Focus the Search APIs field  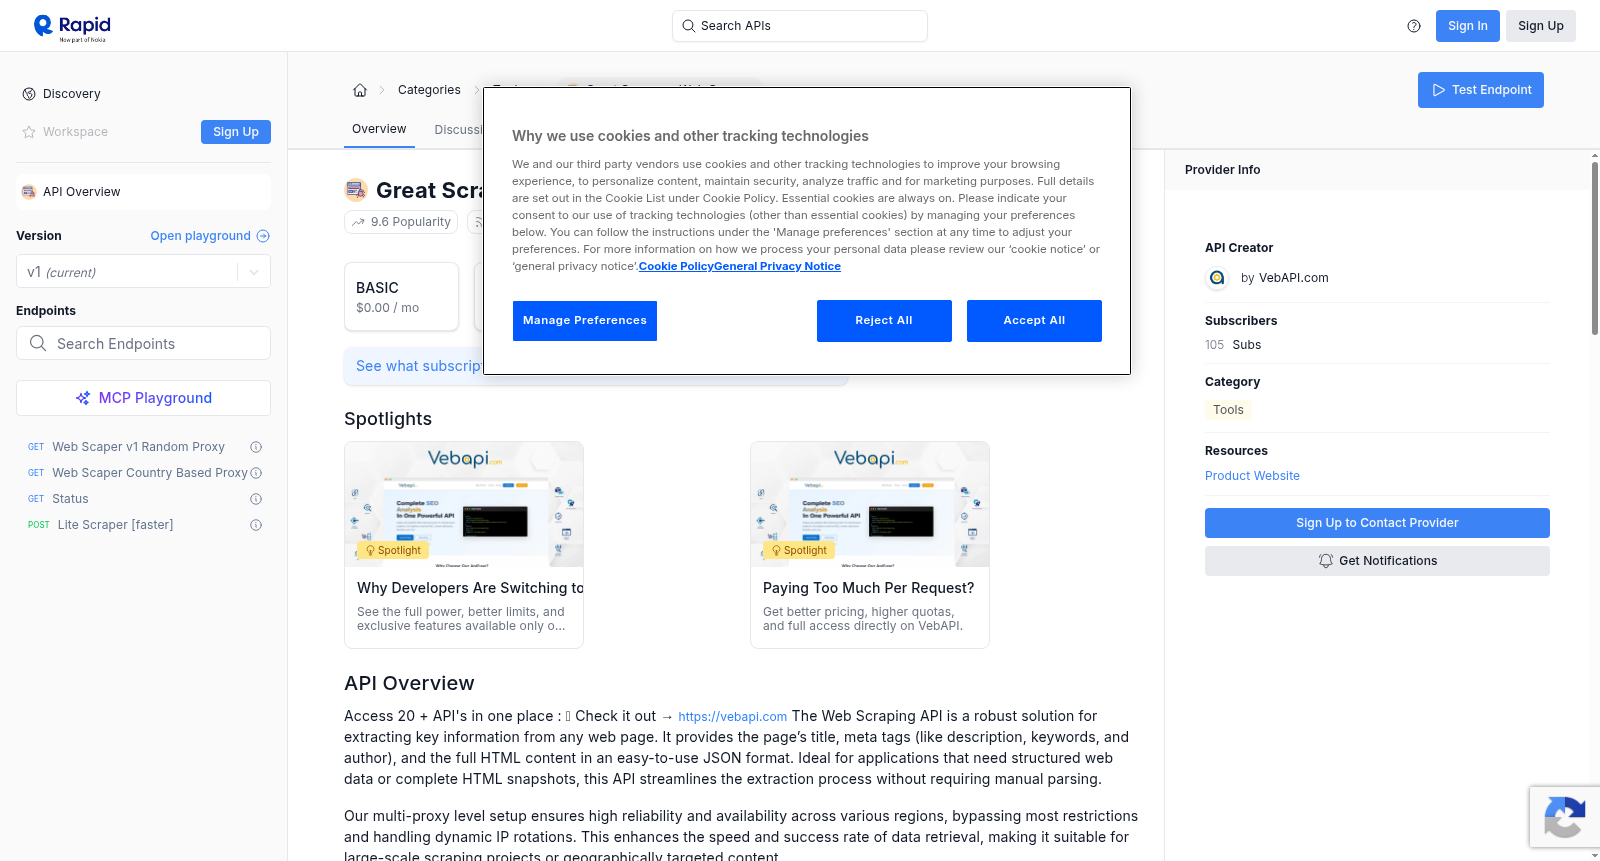coord(800,26)
